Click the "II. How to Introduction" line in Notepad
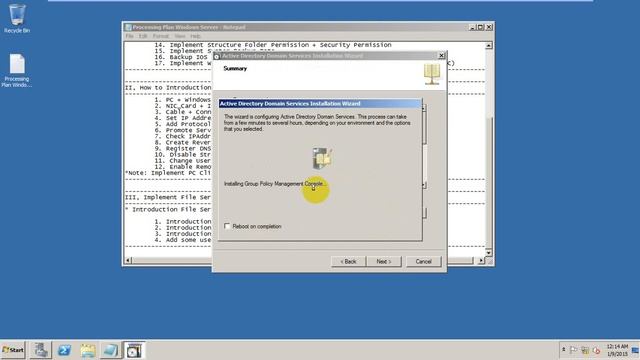The height and width of the screenshot is (360, 640). [x=168, y=87]
